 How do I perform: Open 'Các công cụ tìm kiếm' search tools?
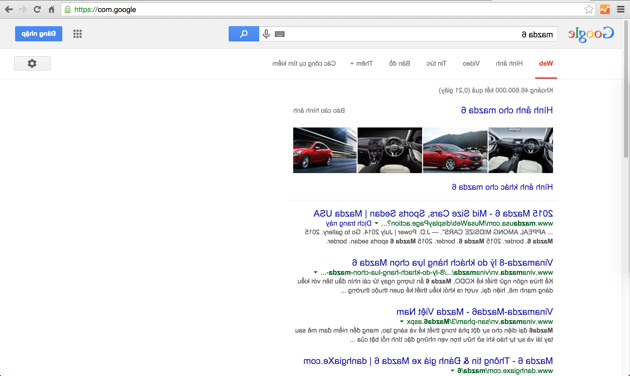[x=304, y=63]
